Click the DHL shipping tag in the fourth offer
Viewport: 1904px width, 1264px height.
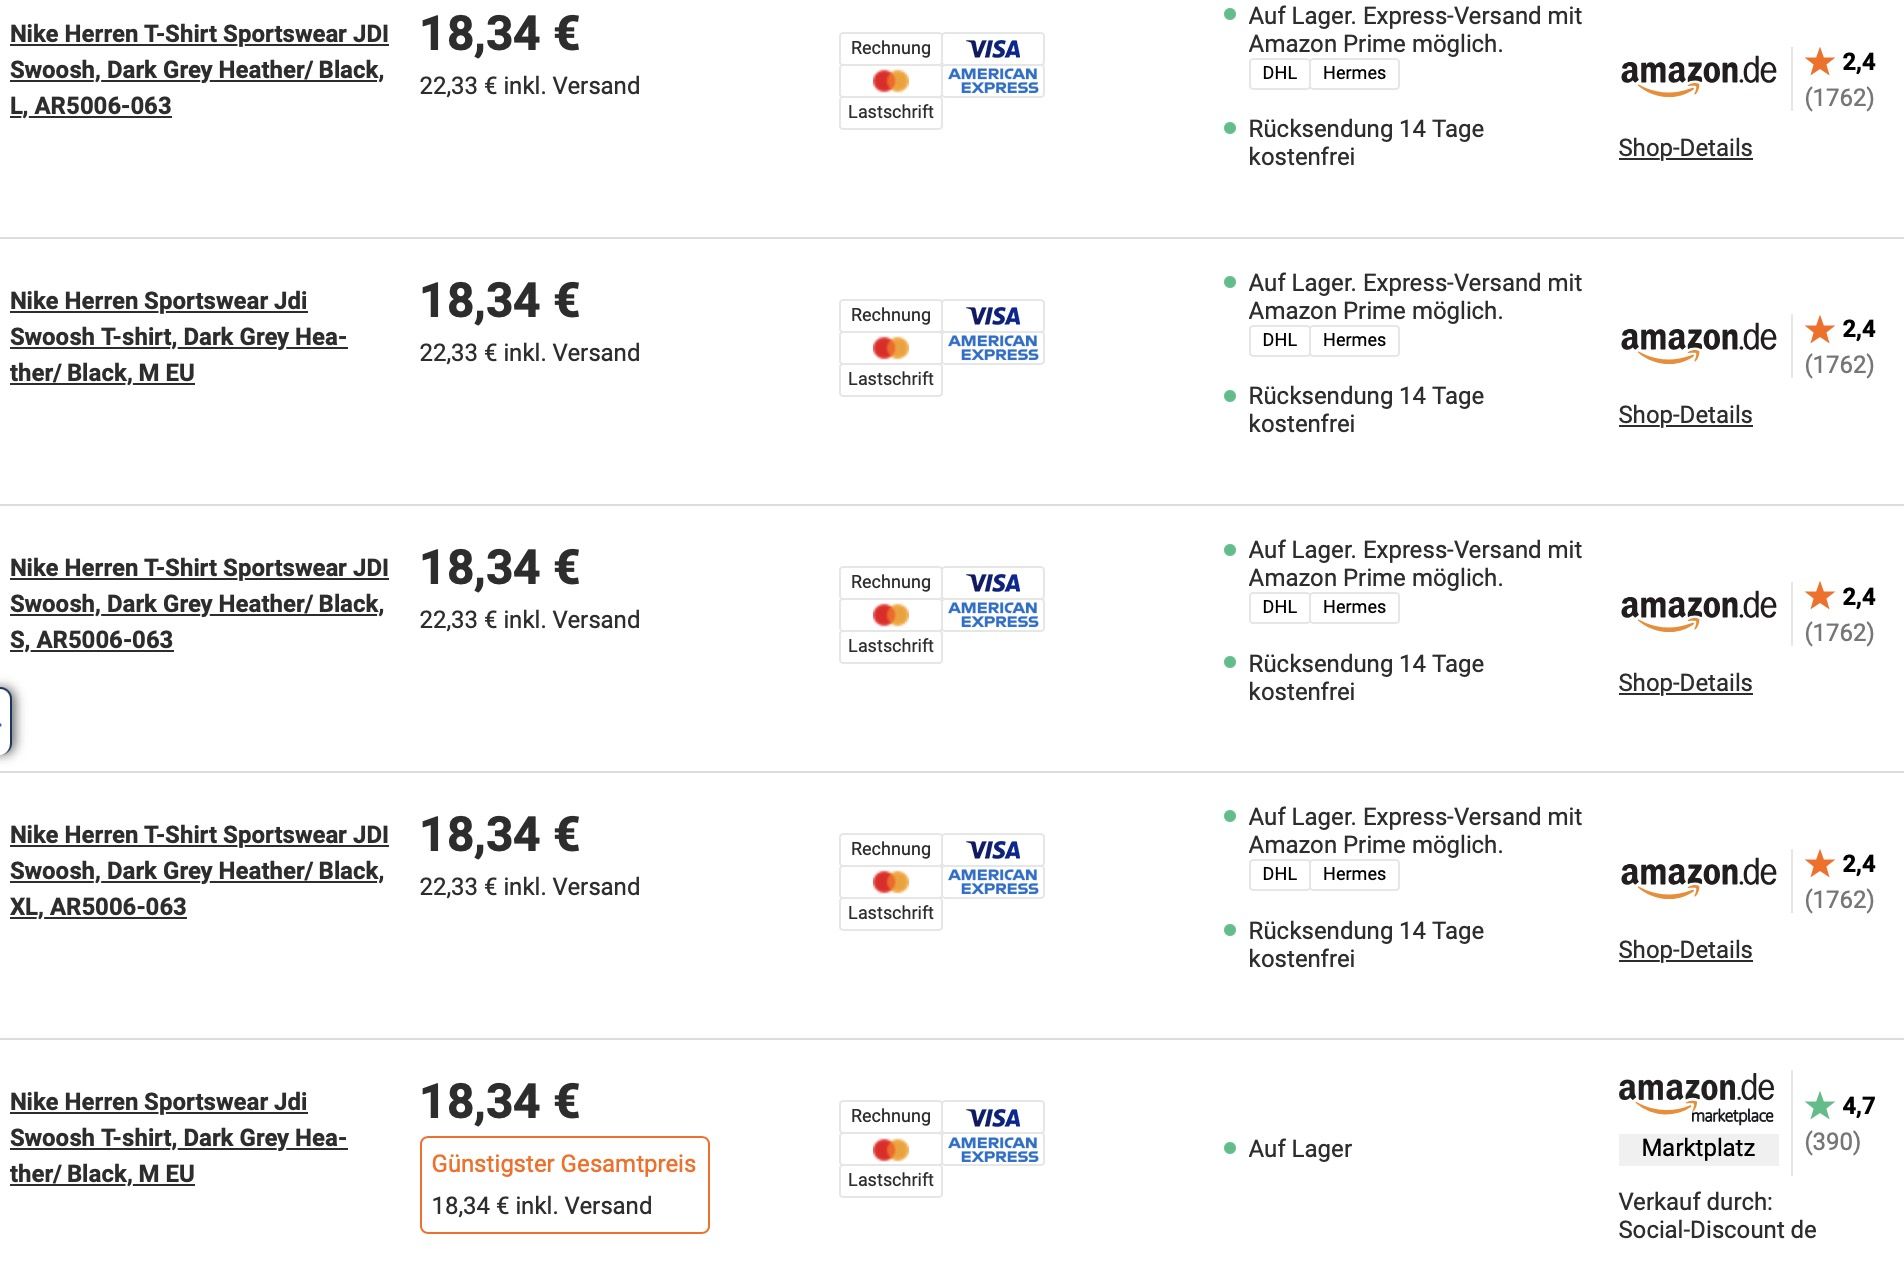(x=1279, y=874)
